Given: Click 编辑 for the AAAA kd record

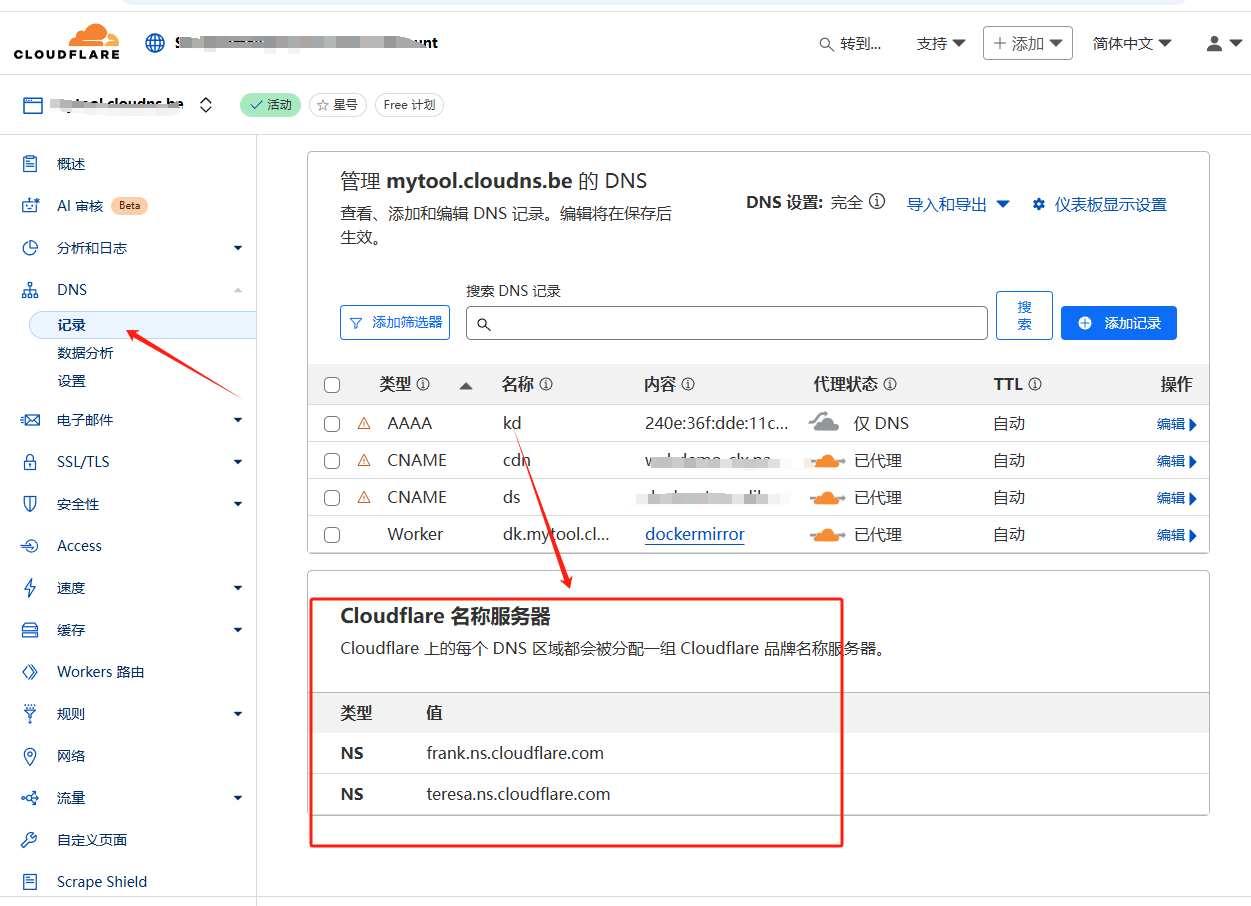Looking at the screenshot, I should (x=1177, y=424).
